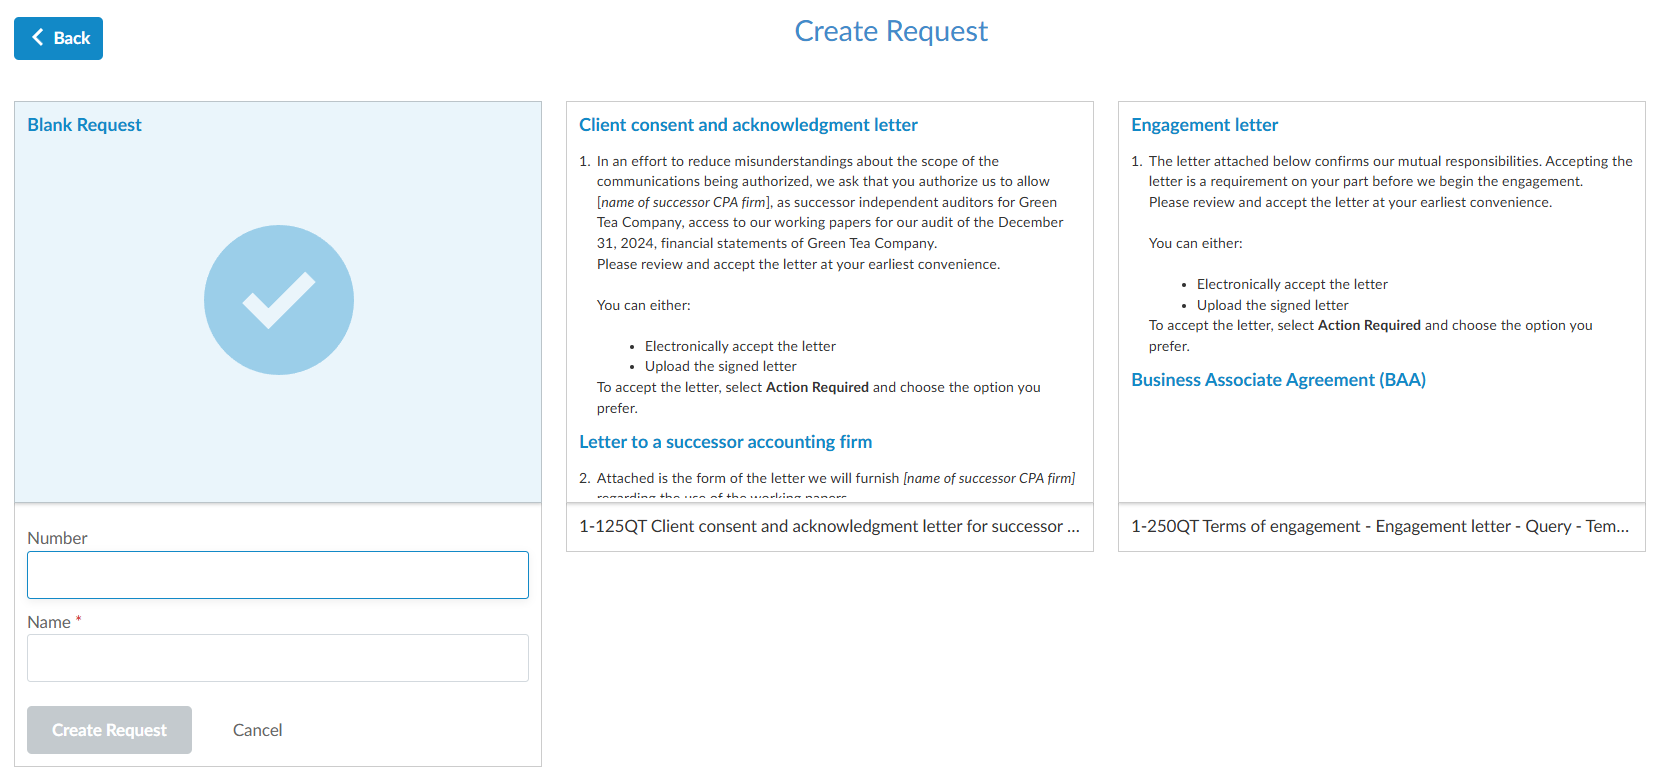Click "Upload the signed letter" in Client consent card
Screen dimensions: 1664x775
[721, 366]
